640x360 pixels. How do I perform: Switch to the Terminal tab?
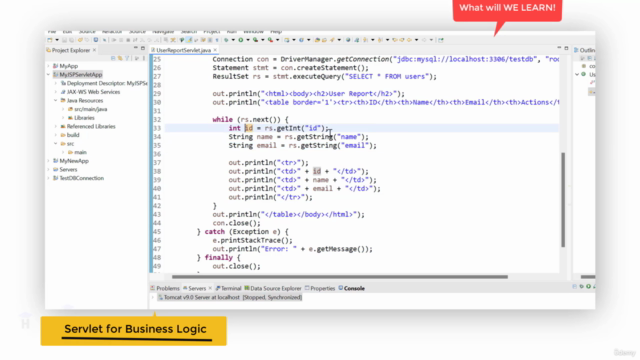click(x=229, y=288)
